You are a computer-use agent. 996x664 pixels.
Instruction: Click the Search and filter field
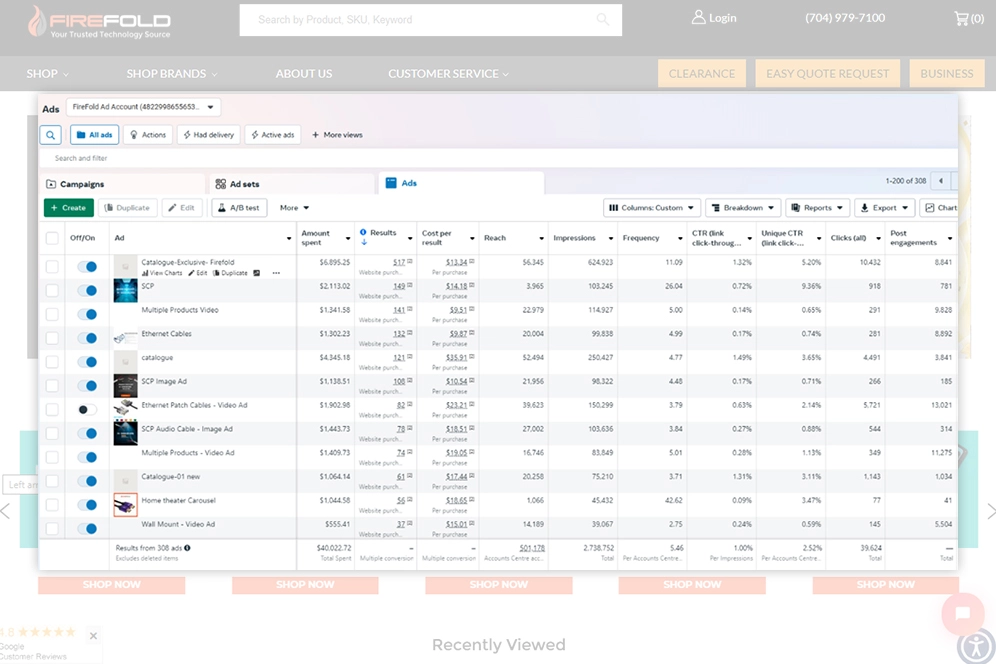pos(499,158)
